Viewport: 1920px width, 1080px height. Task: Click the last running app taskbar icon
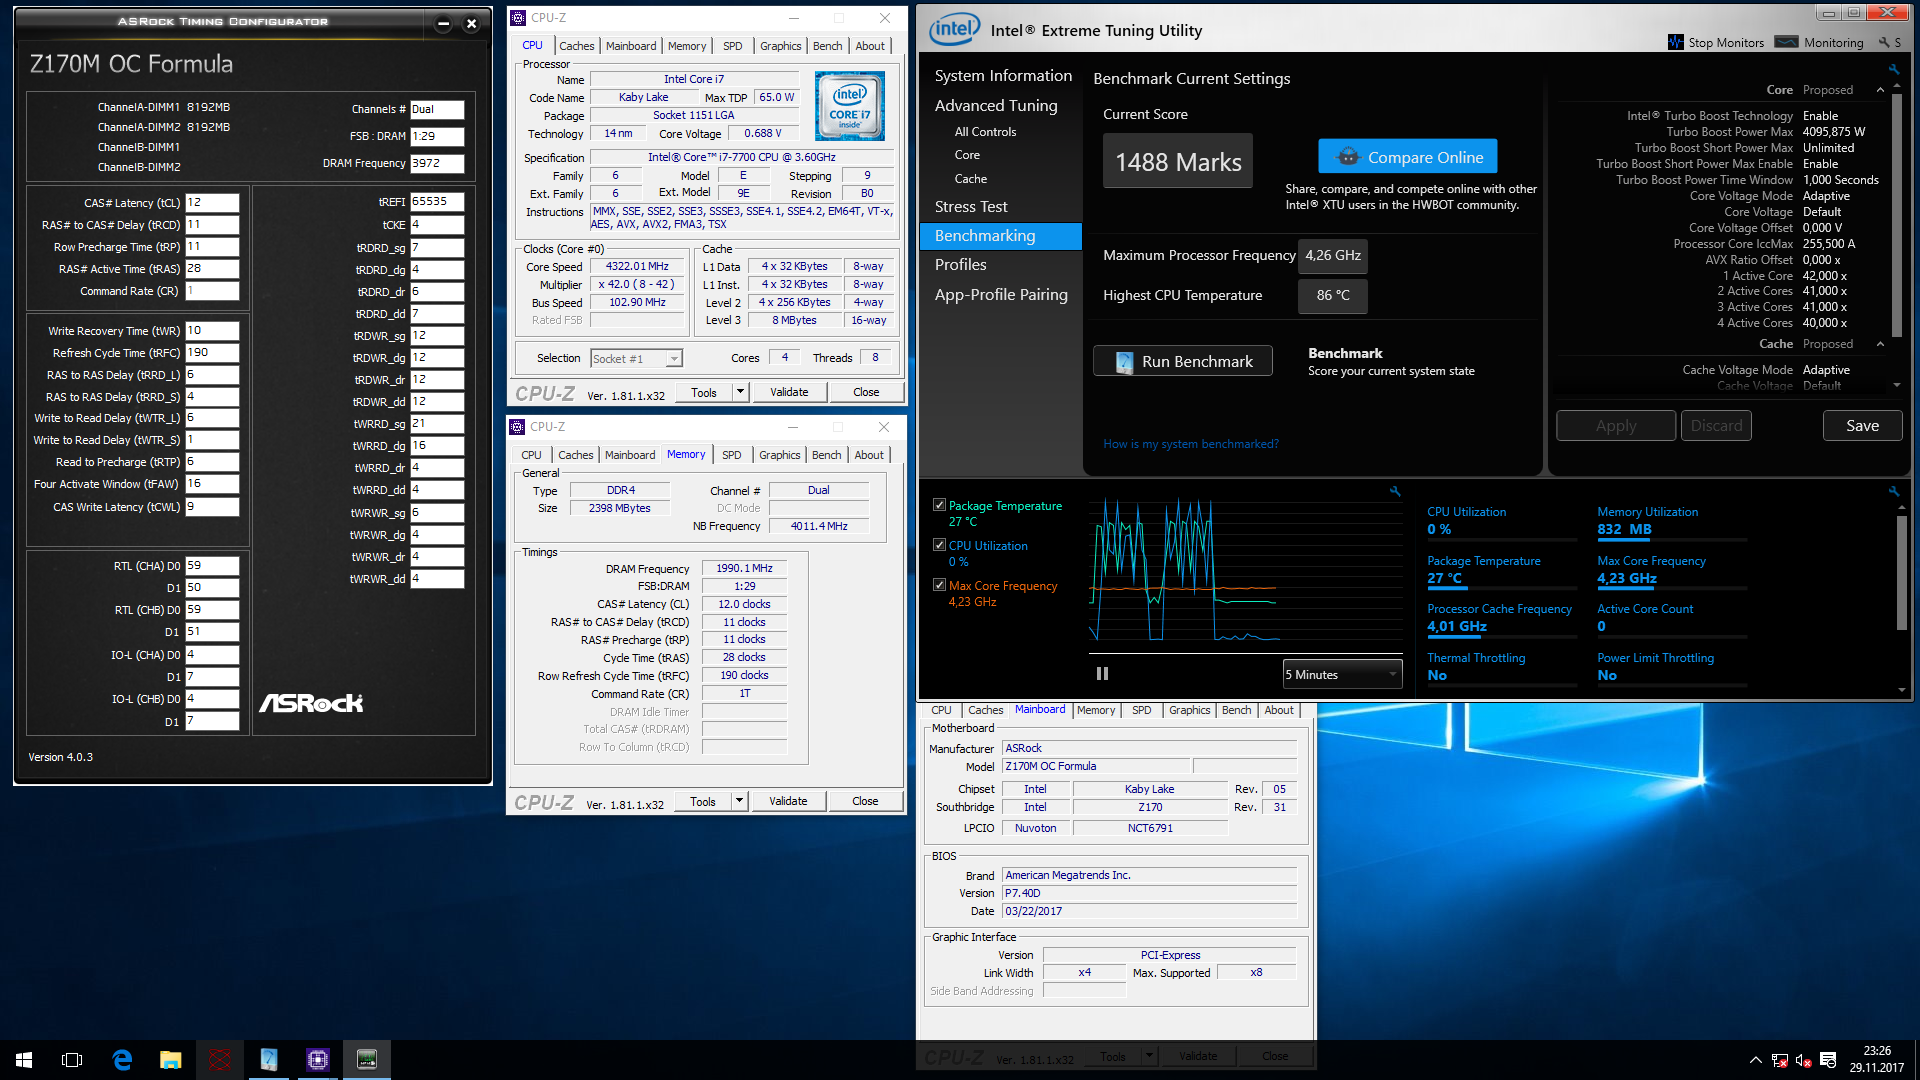pyautogui.click(x=367, y=1060)
